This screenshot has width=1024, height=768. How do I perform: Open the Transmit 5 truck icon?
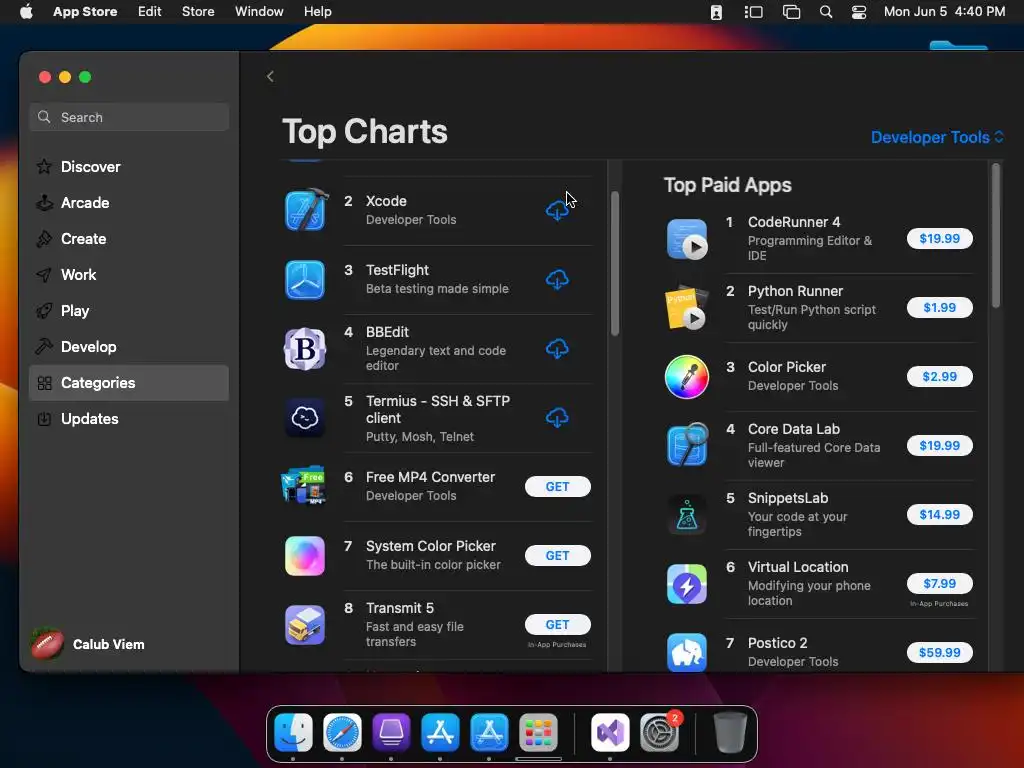coord(305,624)
